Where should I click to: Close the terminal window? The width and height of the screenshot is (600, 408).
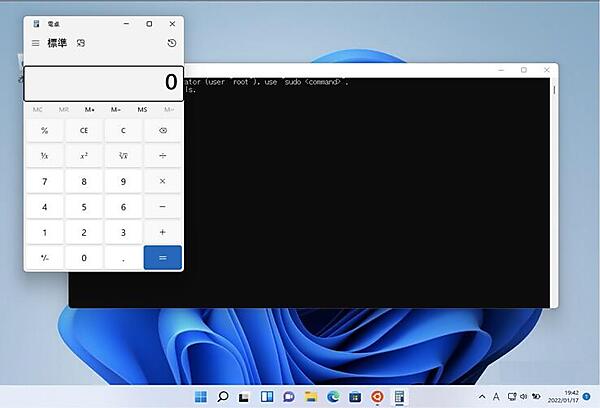point(546,70)
